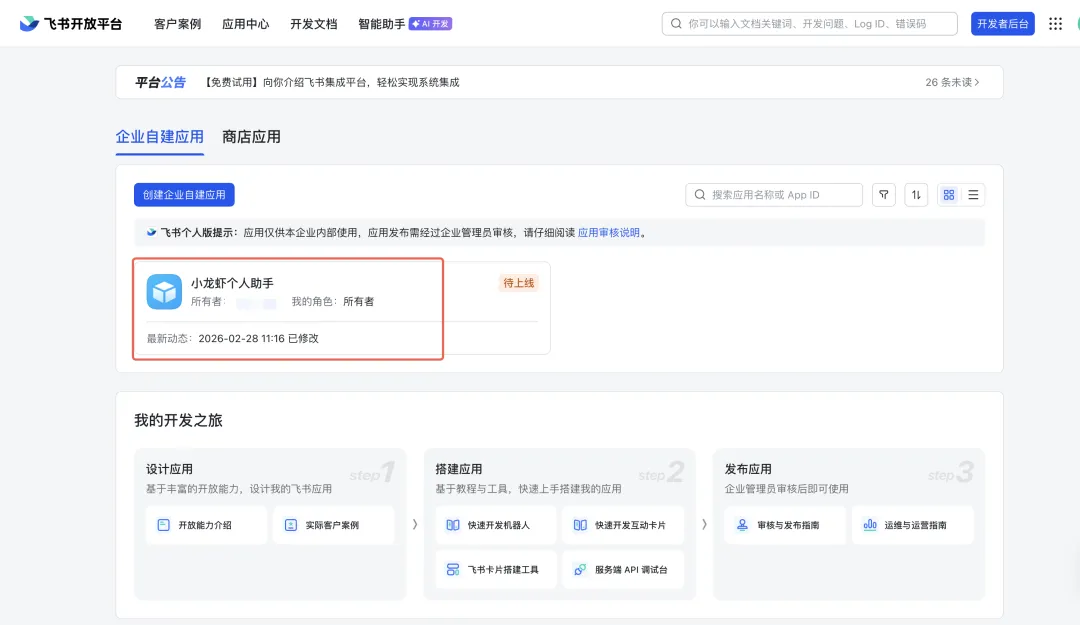Open 快速开发机器人 tutorial

coord(495,525)
